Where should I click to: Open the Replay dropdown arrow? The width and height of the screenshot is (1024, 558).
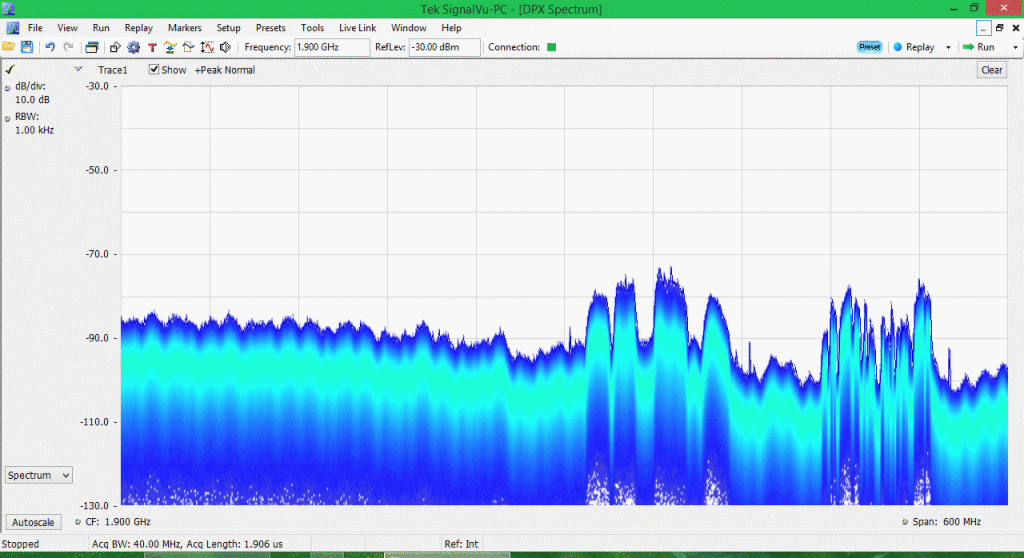tap(948, 47)
